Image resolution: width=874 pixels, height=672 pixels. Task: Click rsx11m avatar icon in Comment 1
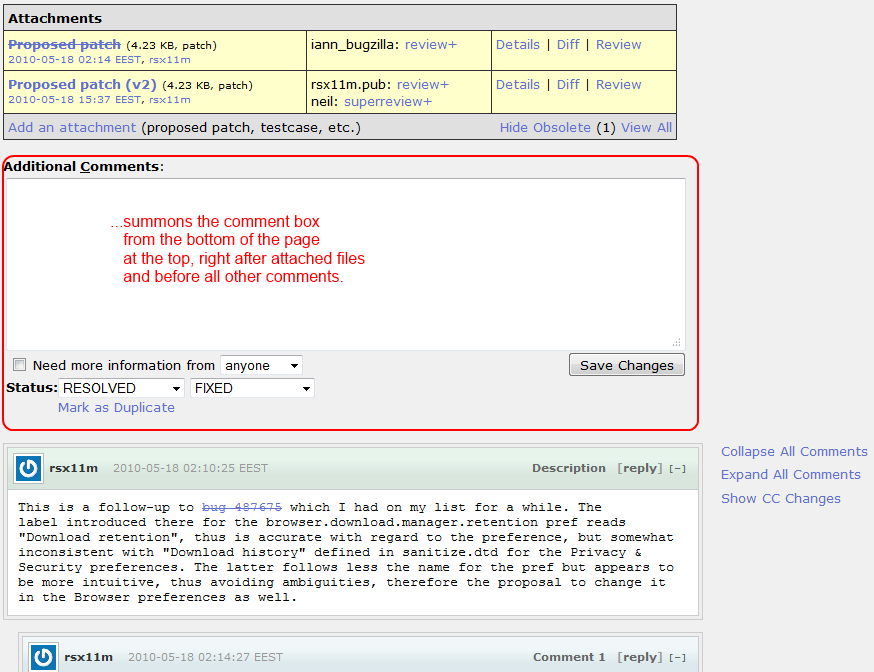[43, 658]
